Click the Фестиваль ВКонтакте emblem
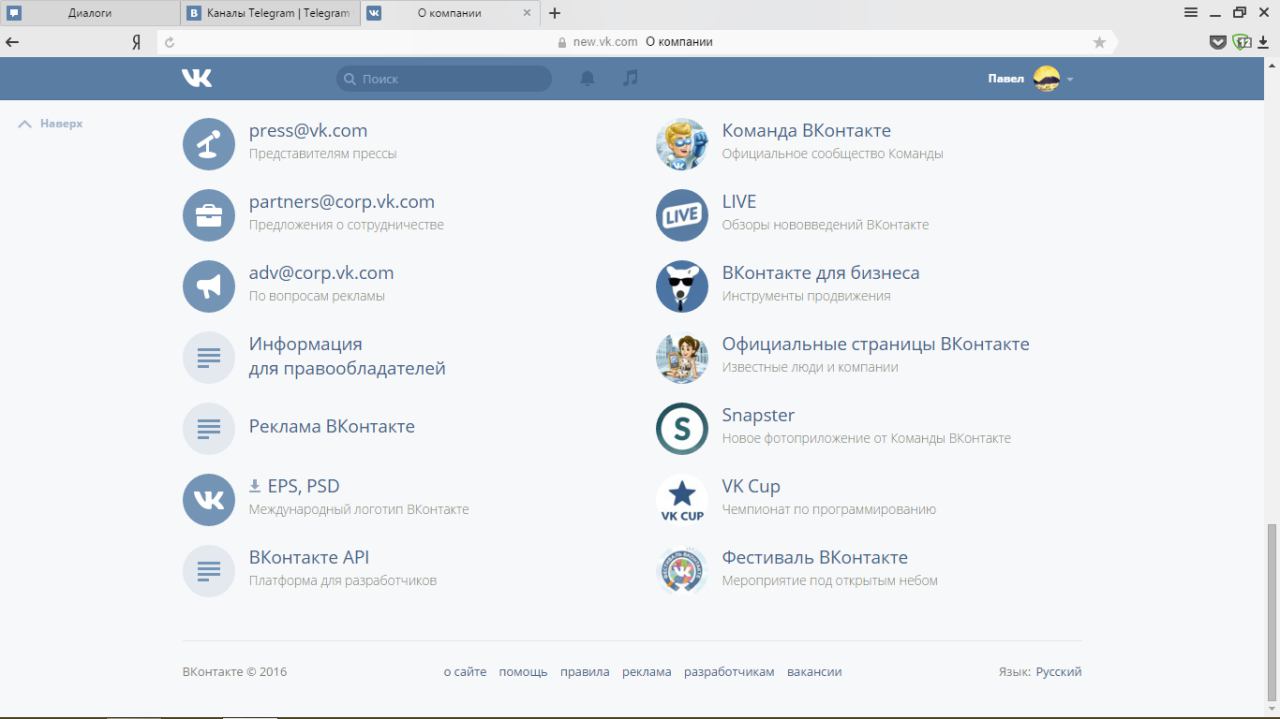The height and width of the screenshot is (719, 1280). coord(681,570)
